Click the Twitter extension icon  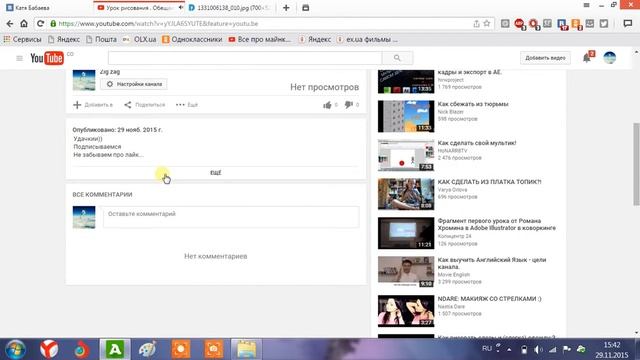(x=604, y=24)
